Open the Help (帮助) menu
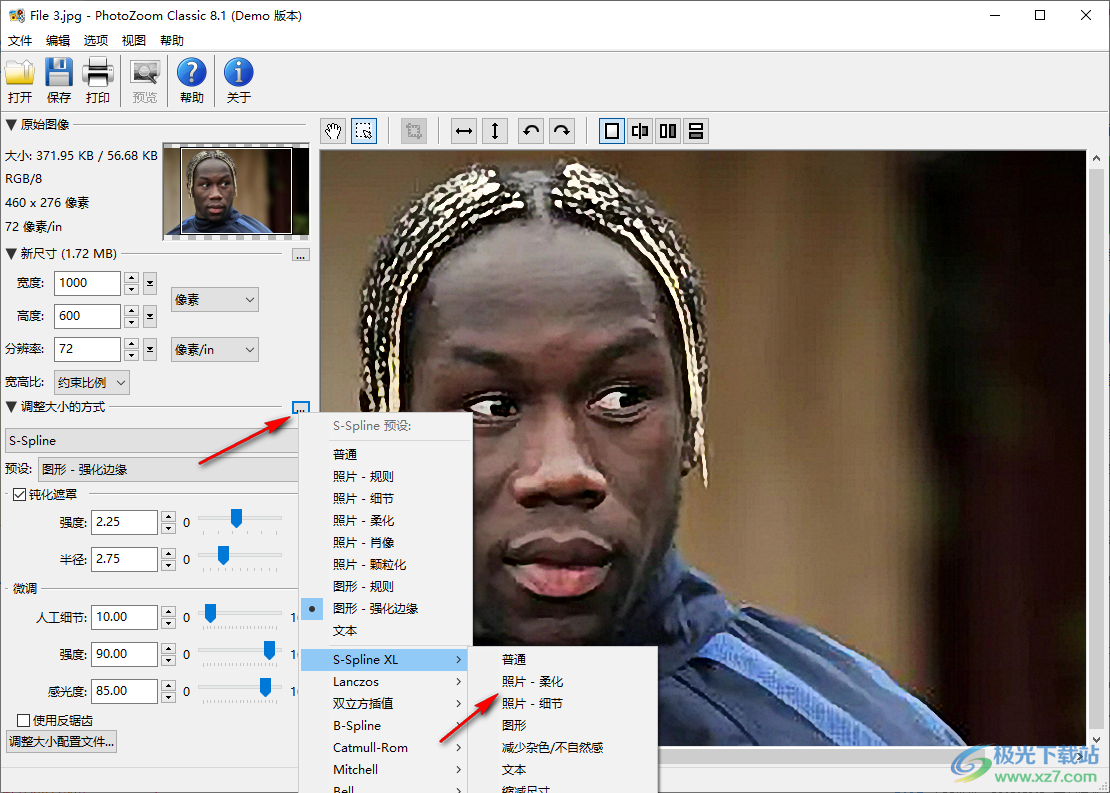This screenshot has width=1110, height=793. [172, 40]
